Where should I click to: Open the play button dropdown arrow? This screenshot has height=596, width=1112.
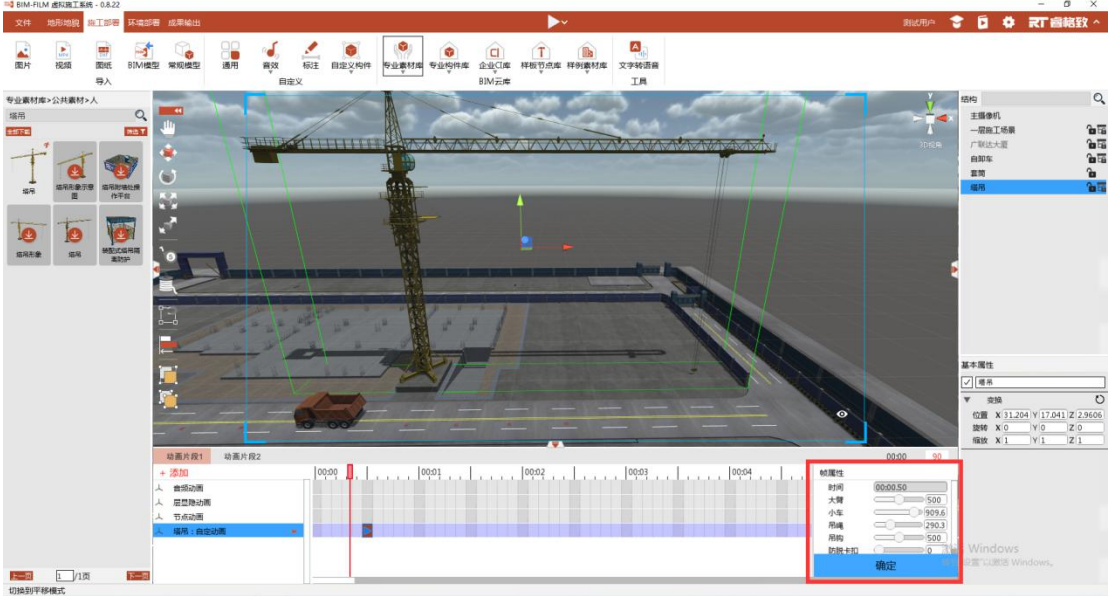coord(565,23)
